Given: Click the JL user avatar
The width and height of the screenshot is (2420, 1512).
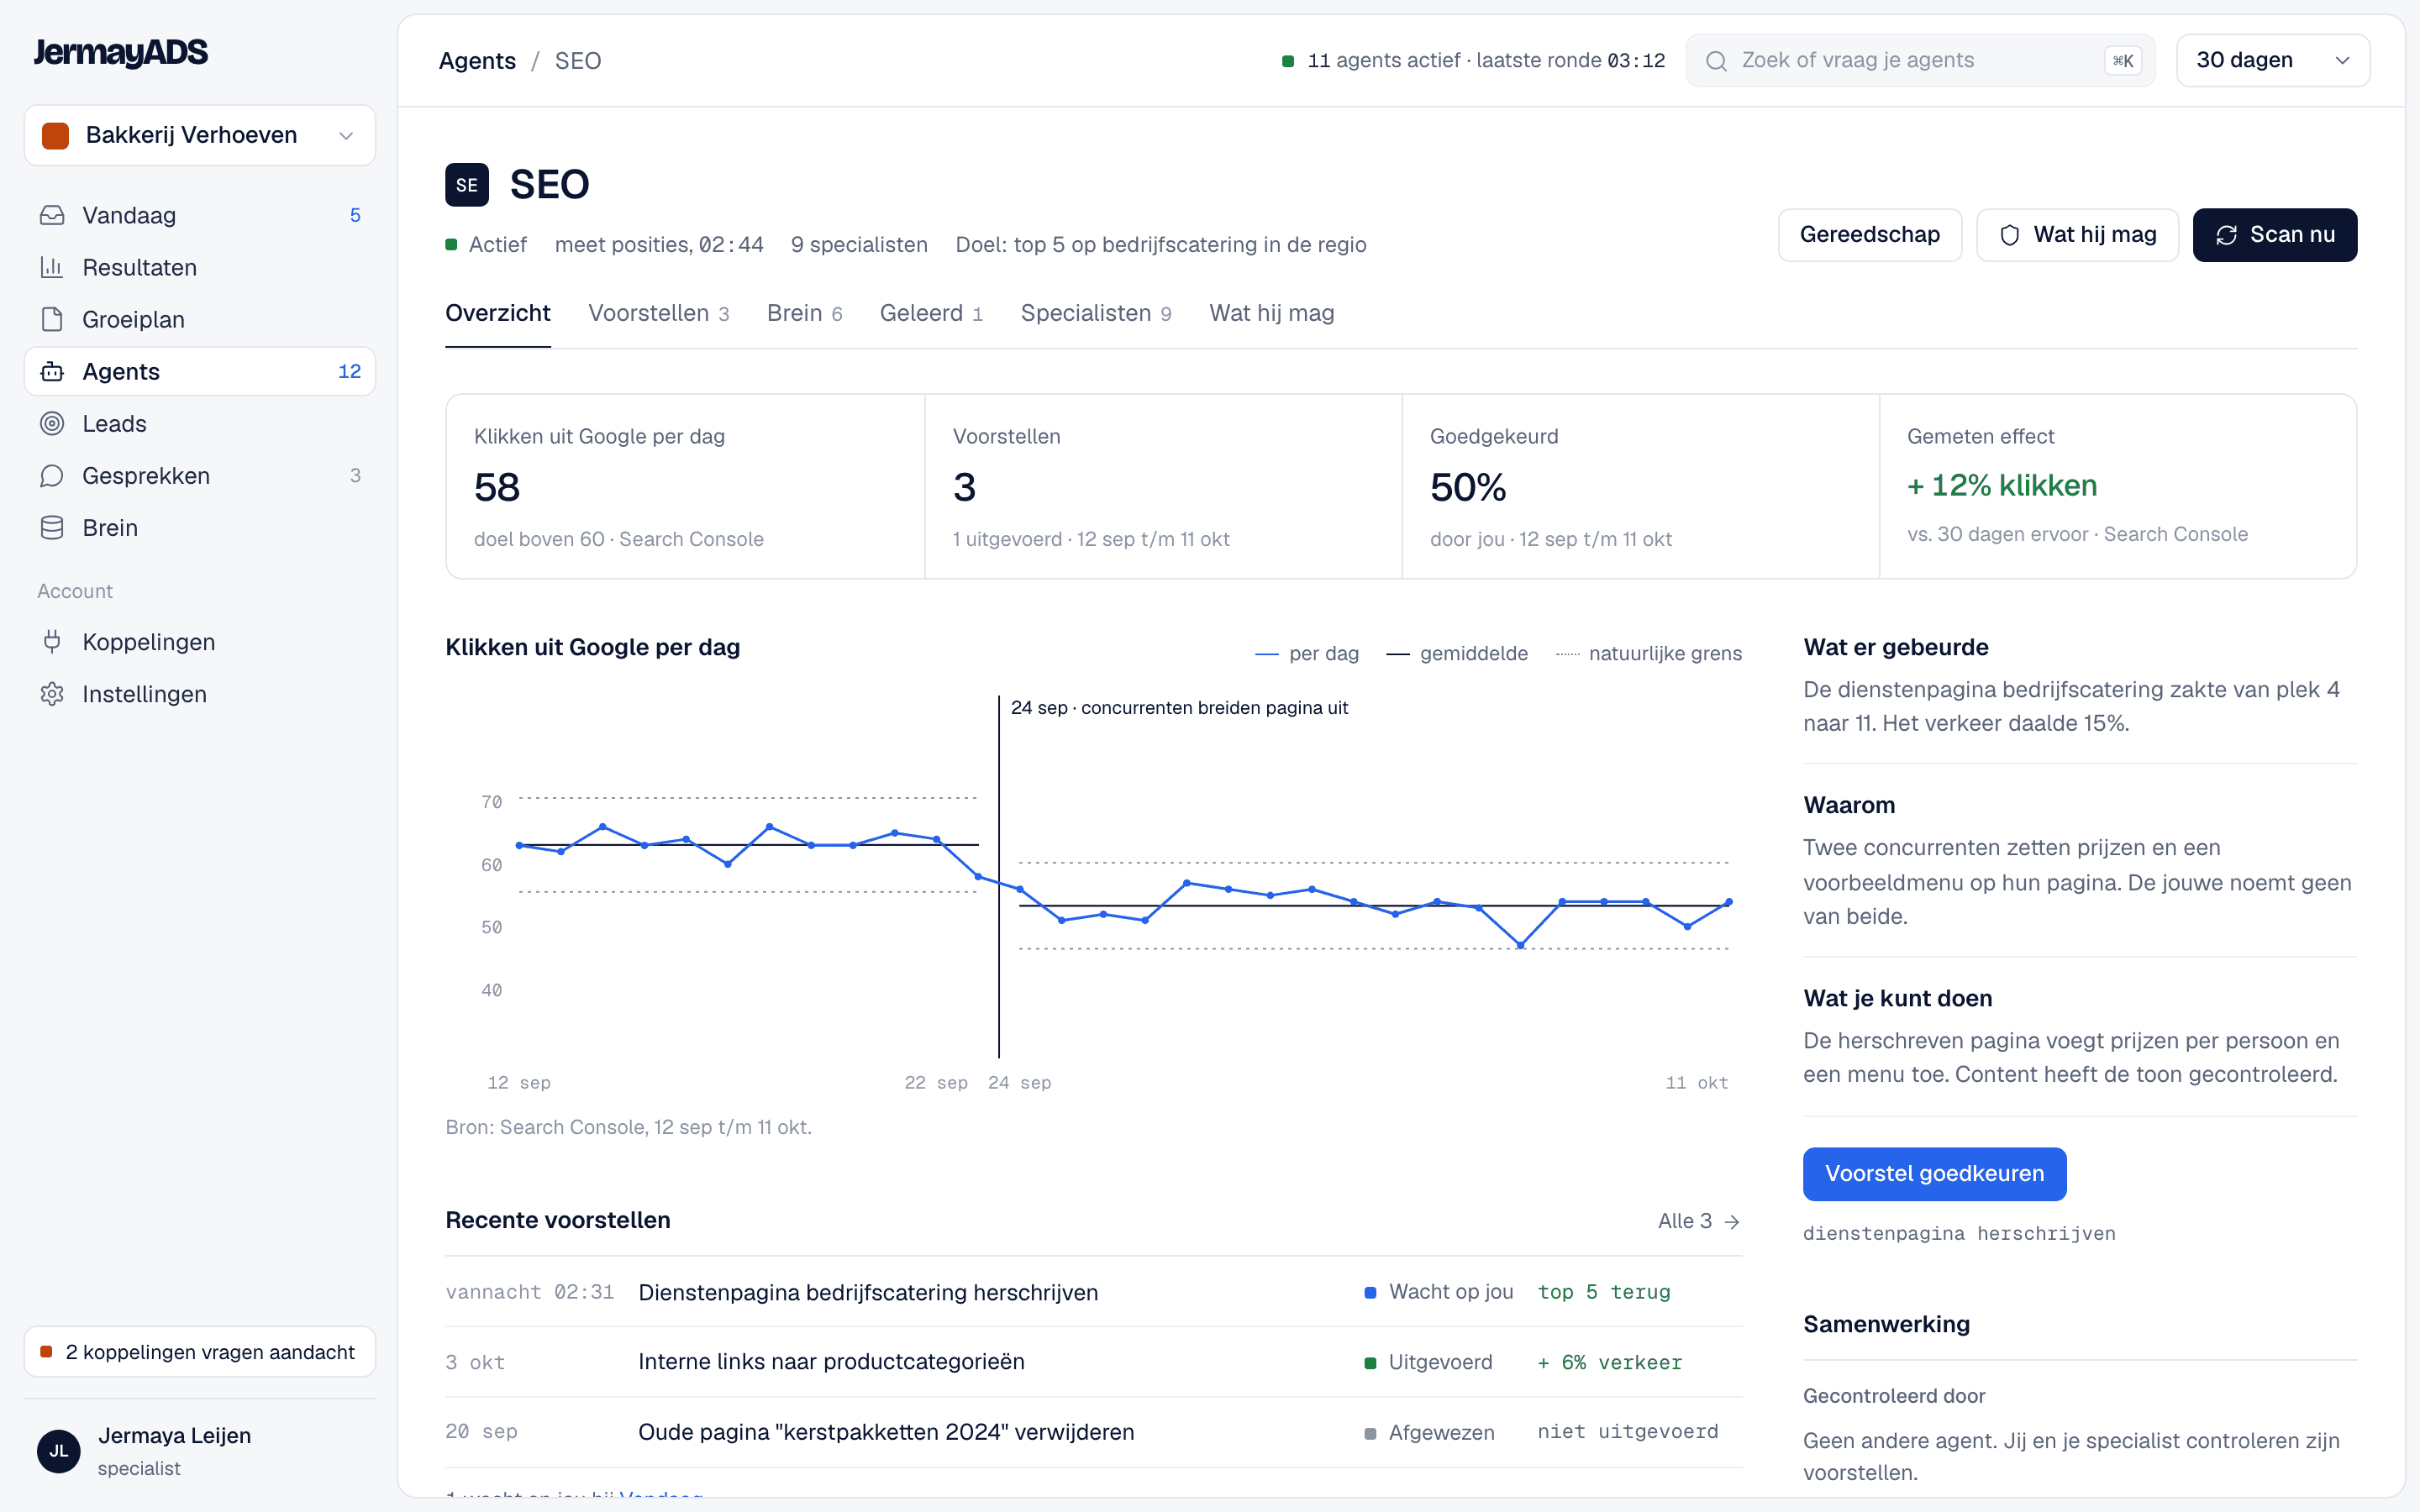Looking at the screenshot, I should coord(59,1451).
